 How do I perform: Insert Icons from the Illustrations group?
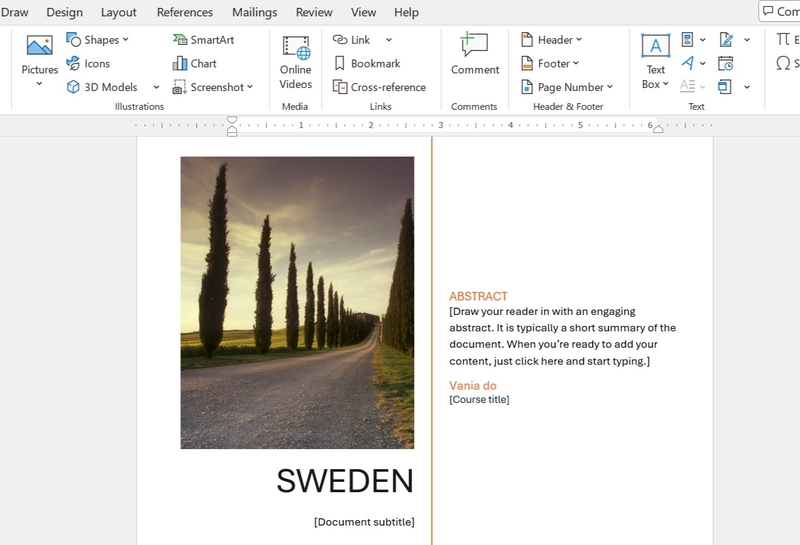coord(88,63)
